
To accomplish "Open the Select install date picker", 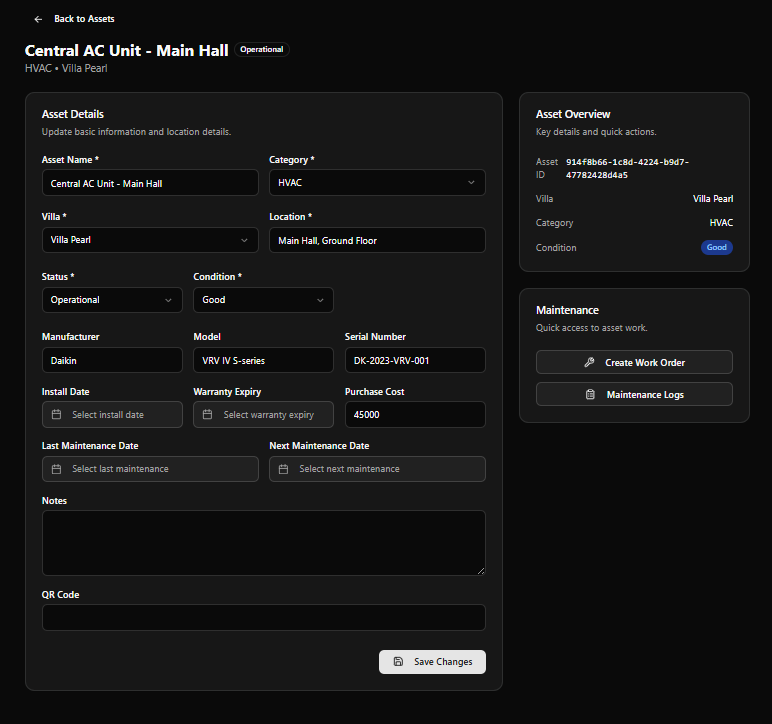I will click(112, 414).
